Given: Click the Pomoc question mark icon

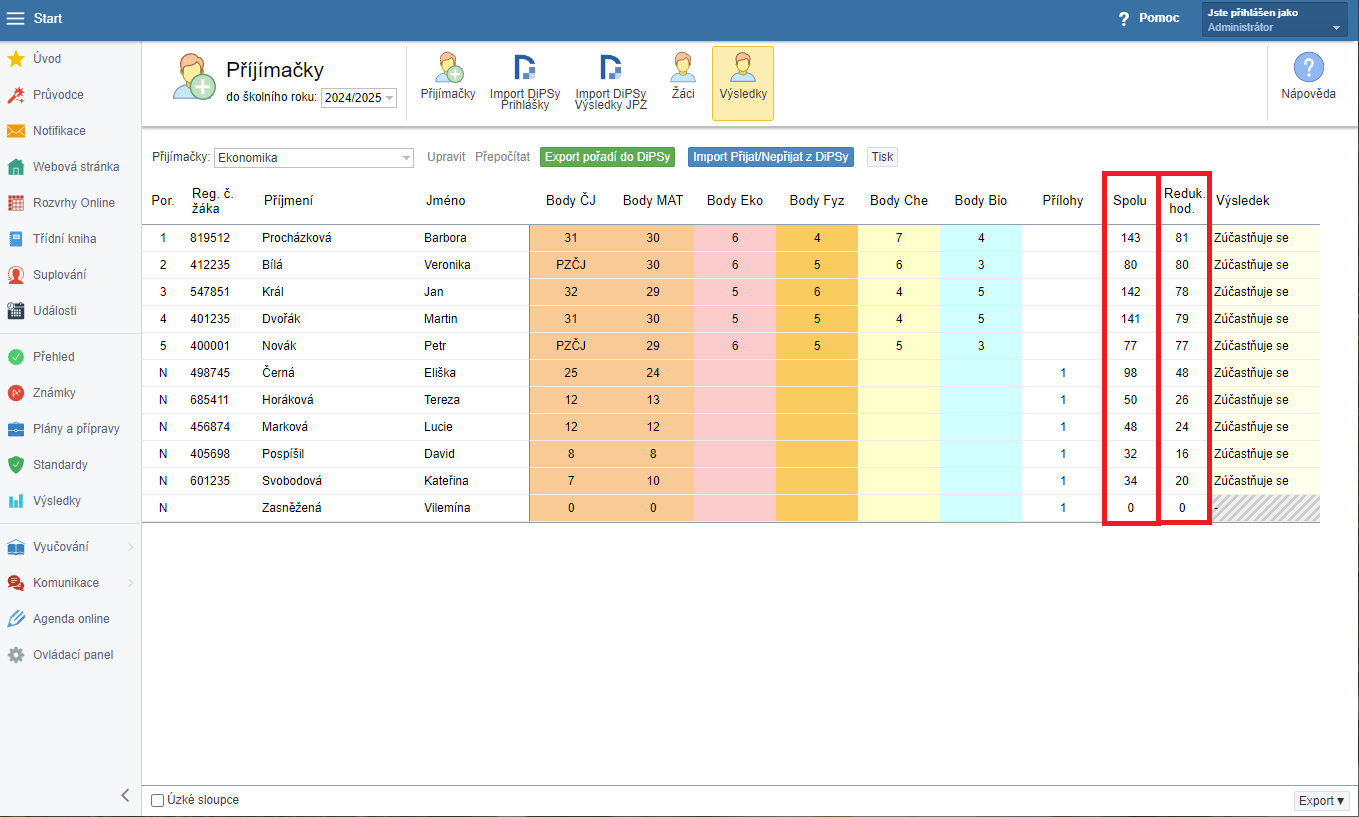Looking at the screenshot, I should coord(1124,18).
